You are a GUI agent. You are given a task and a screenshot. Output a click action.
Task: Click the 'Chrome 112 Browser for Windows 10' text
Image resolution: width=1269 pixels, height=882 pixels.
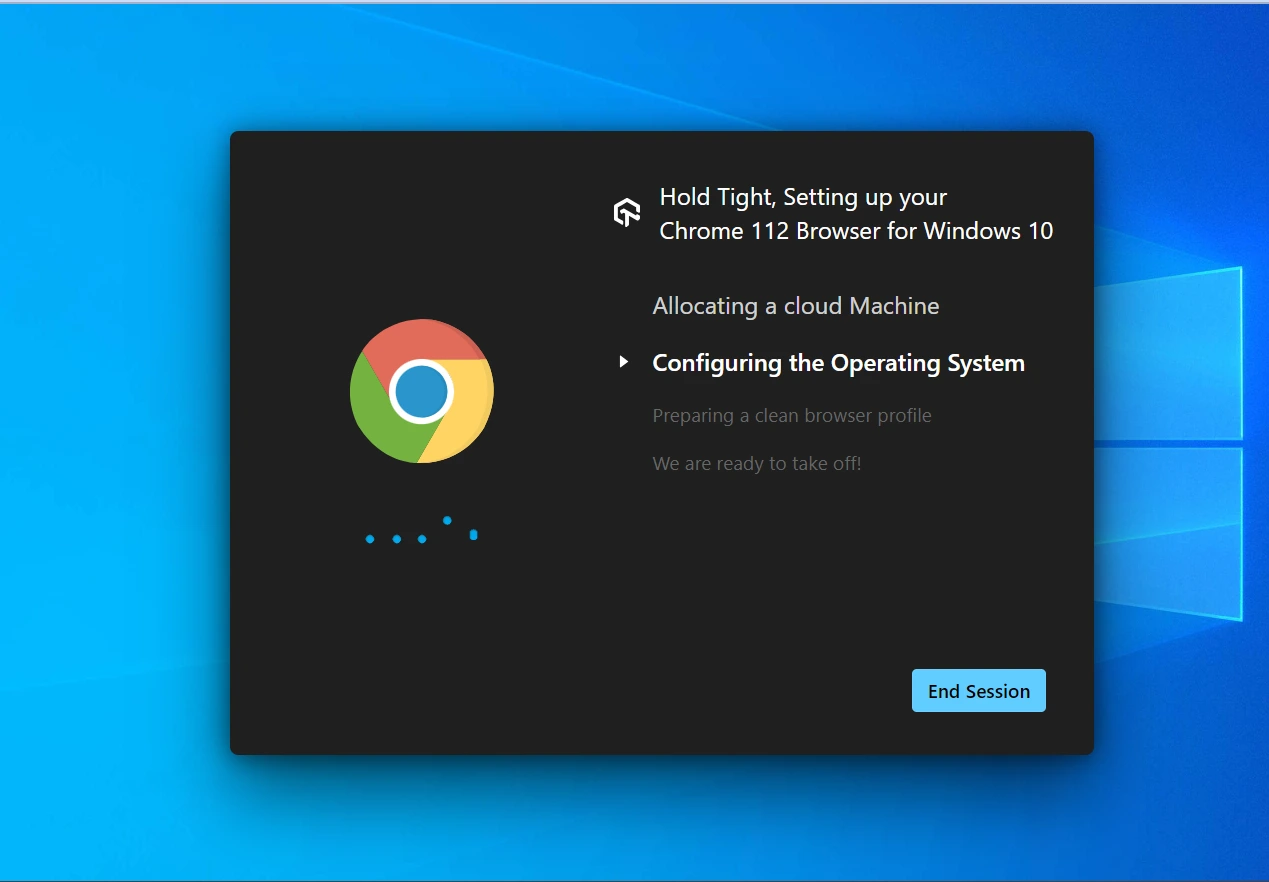tap(856, 231)
